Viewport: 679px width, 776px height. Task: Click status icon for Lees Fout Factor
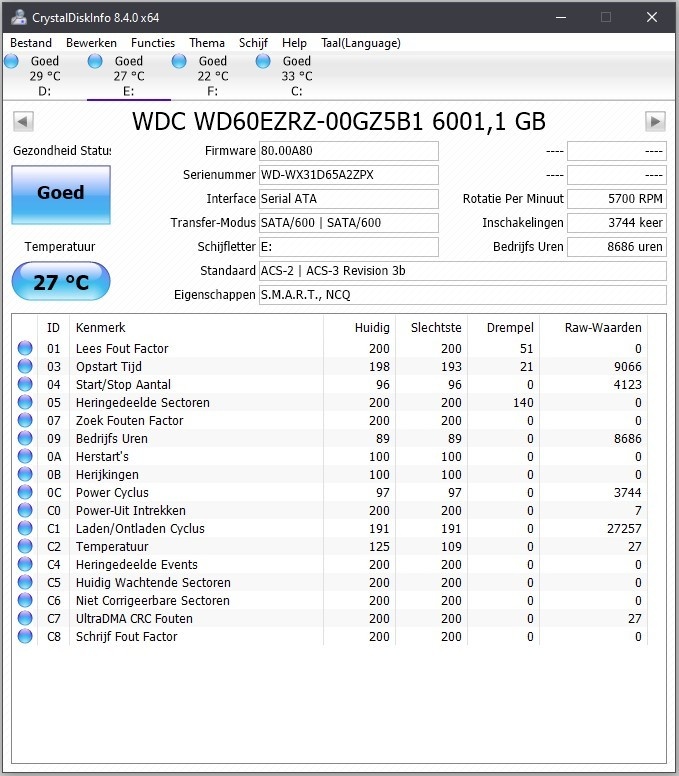[25, 348]
